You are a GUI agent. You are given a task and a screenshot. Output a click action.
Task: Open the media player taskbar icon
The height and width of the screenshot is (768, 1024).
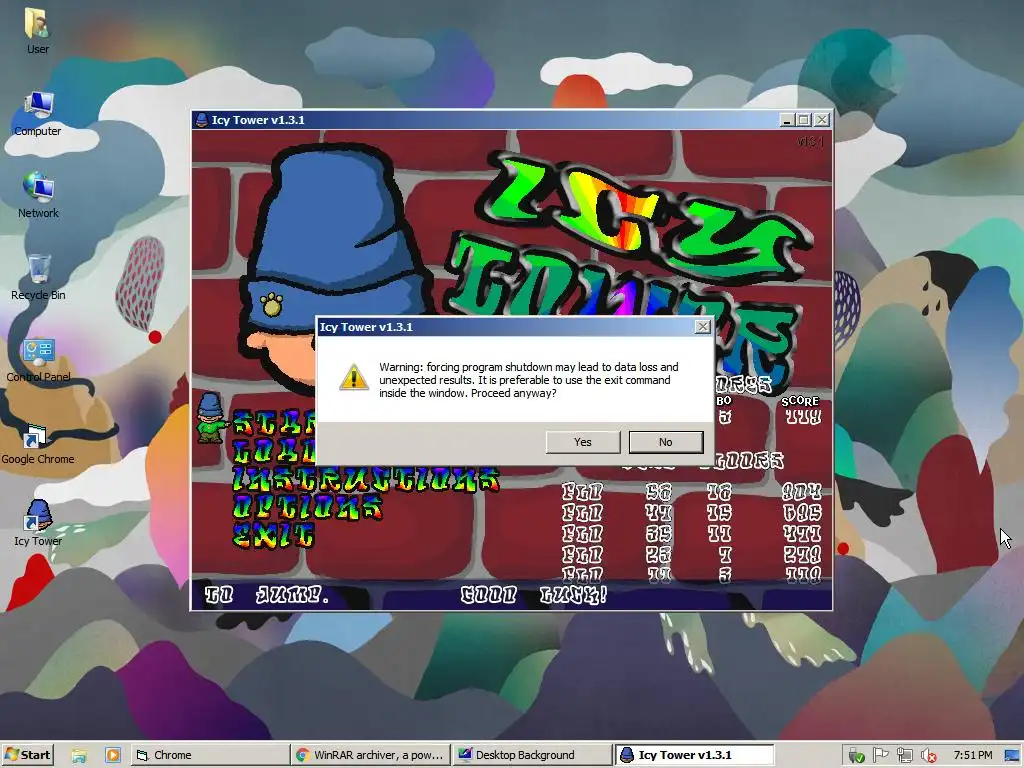tap(112, 756)
